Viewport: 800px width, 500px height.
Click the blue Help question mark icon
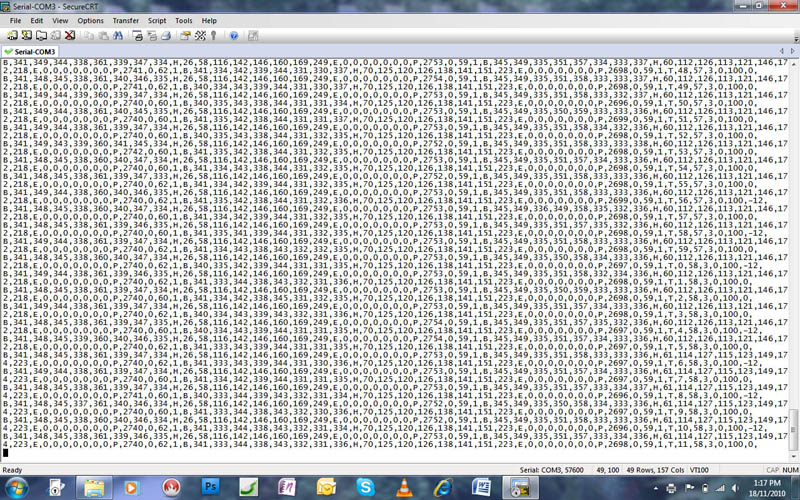pos(234,35)
